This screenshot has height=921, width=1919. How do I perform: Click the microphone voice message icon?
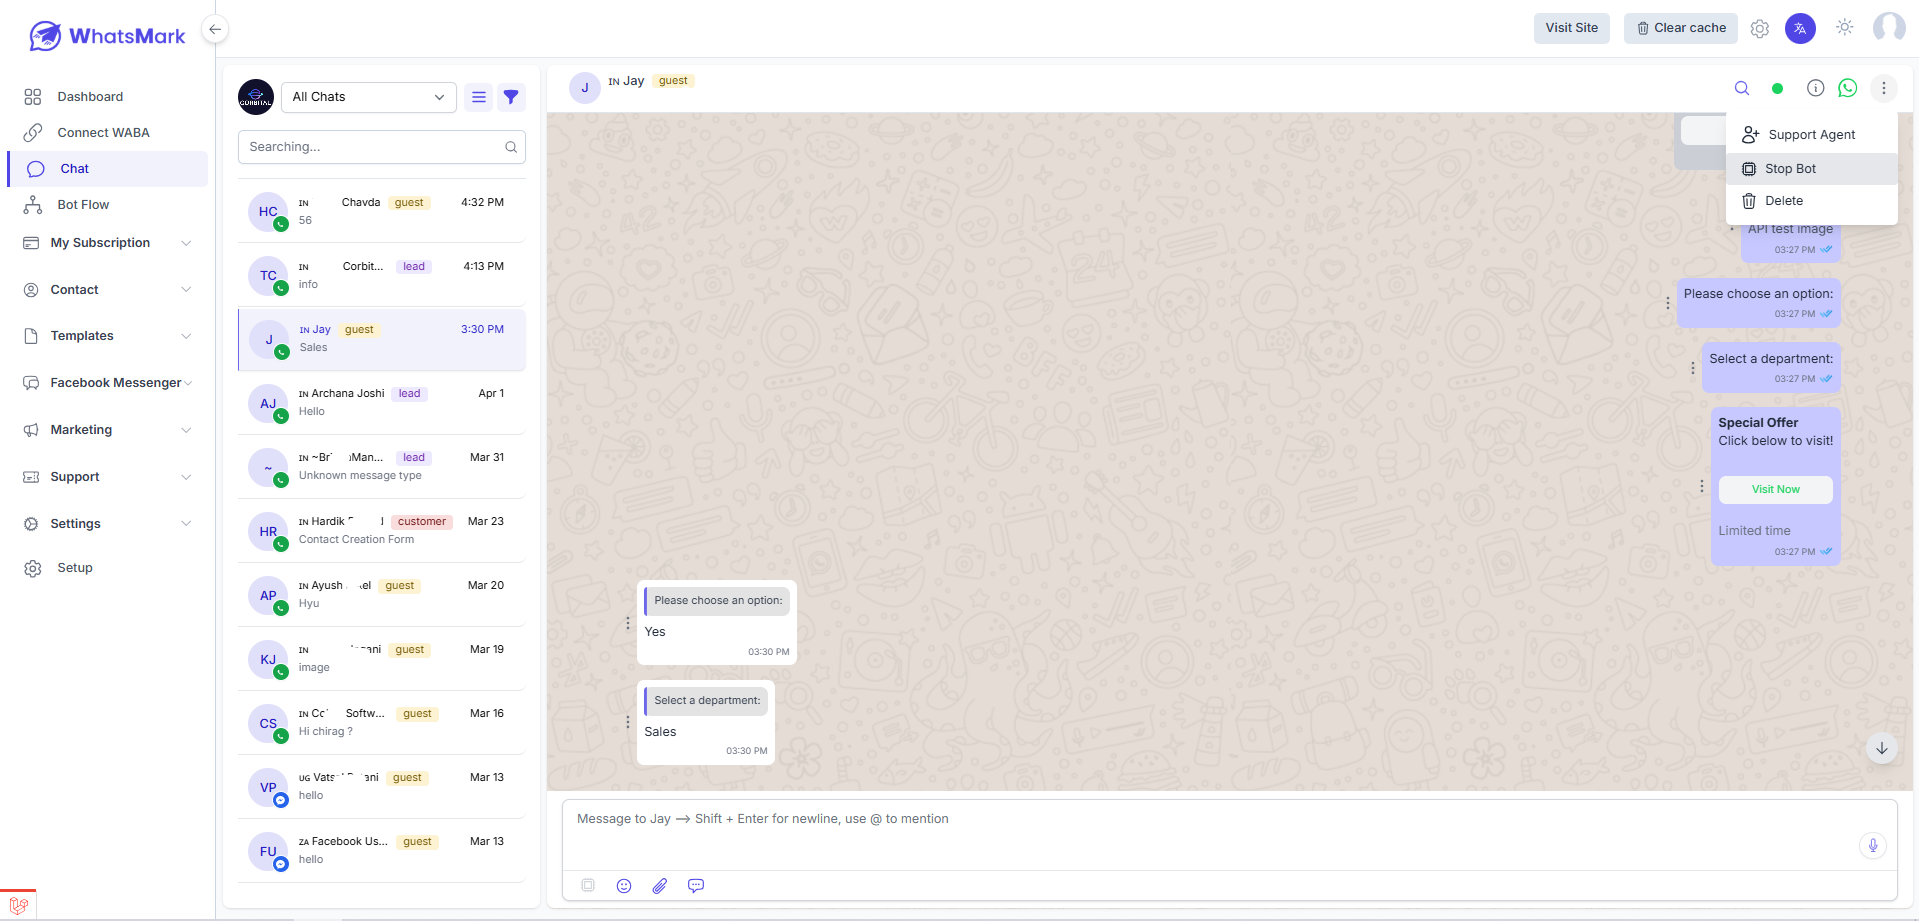point(1873,846)
